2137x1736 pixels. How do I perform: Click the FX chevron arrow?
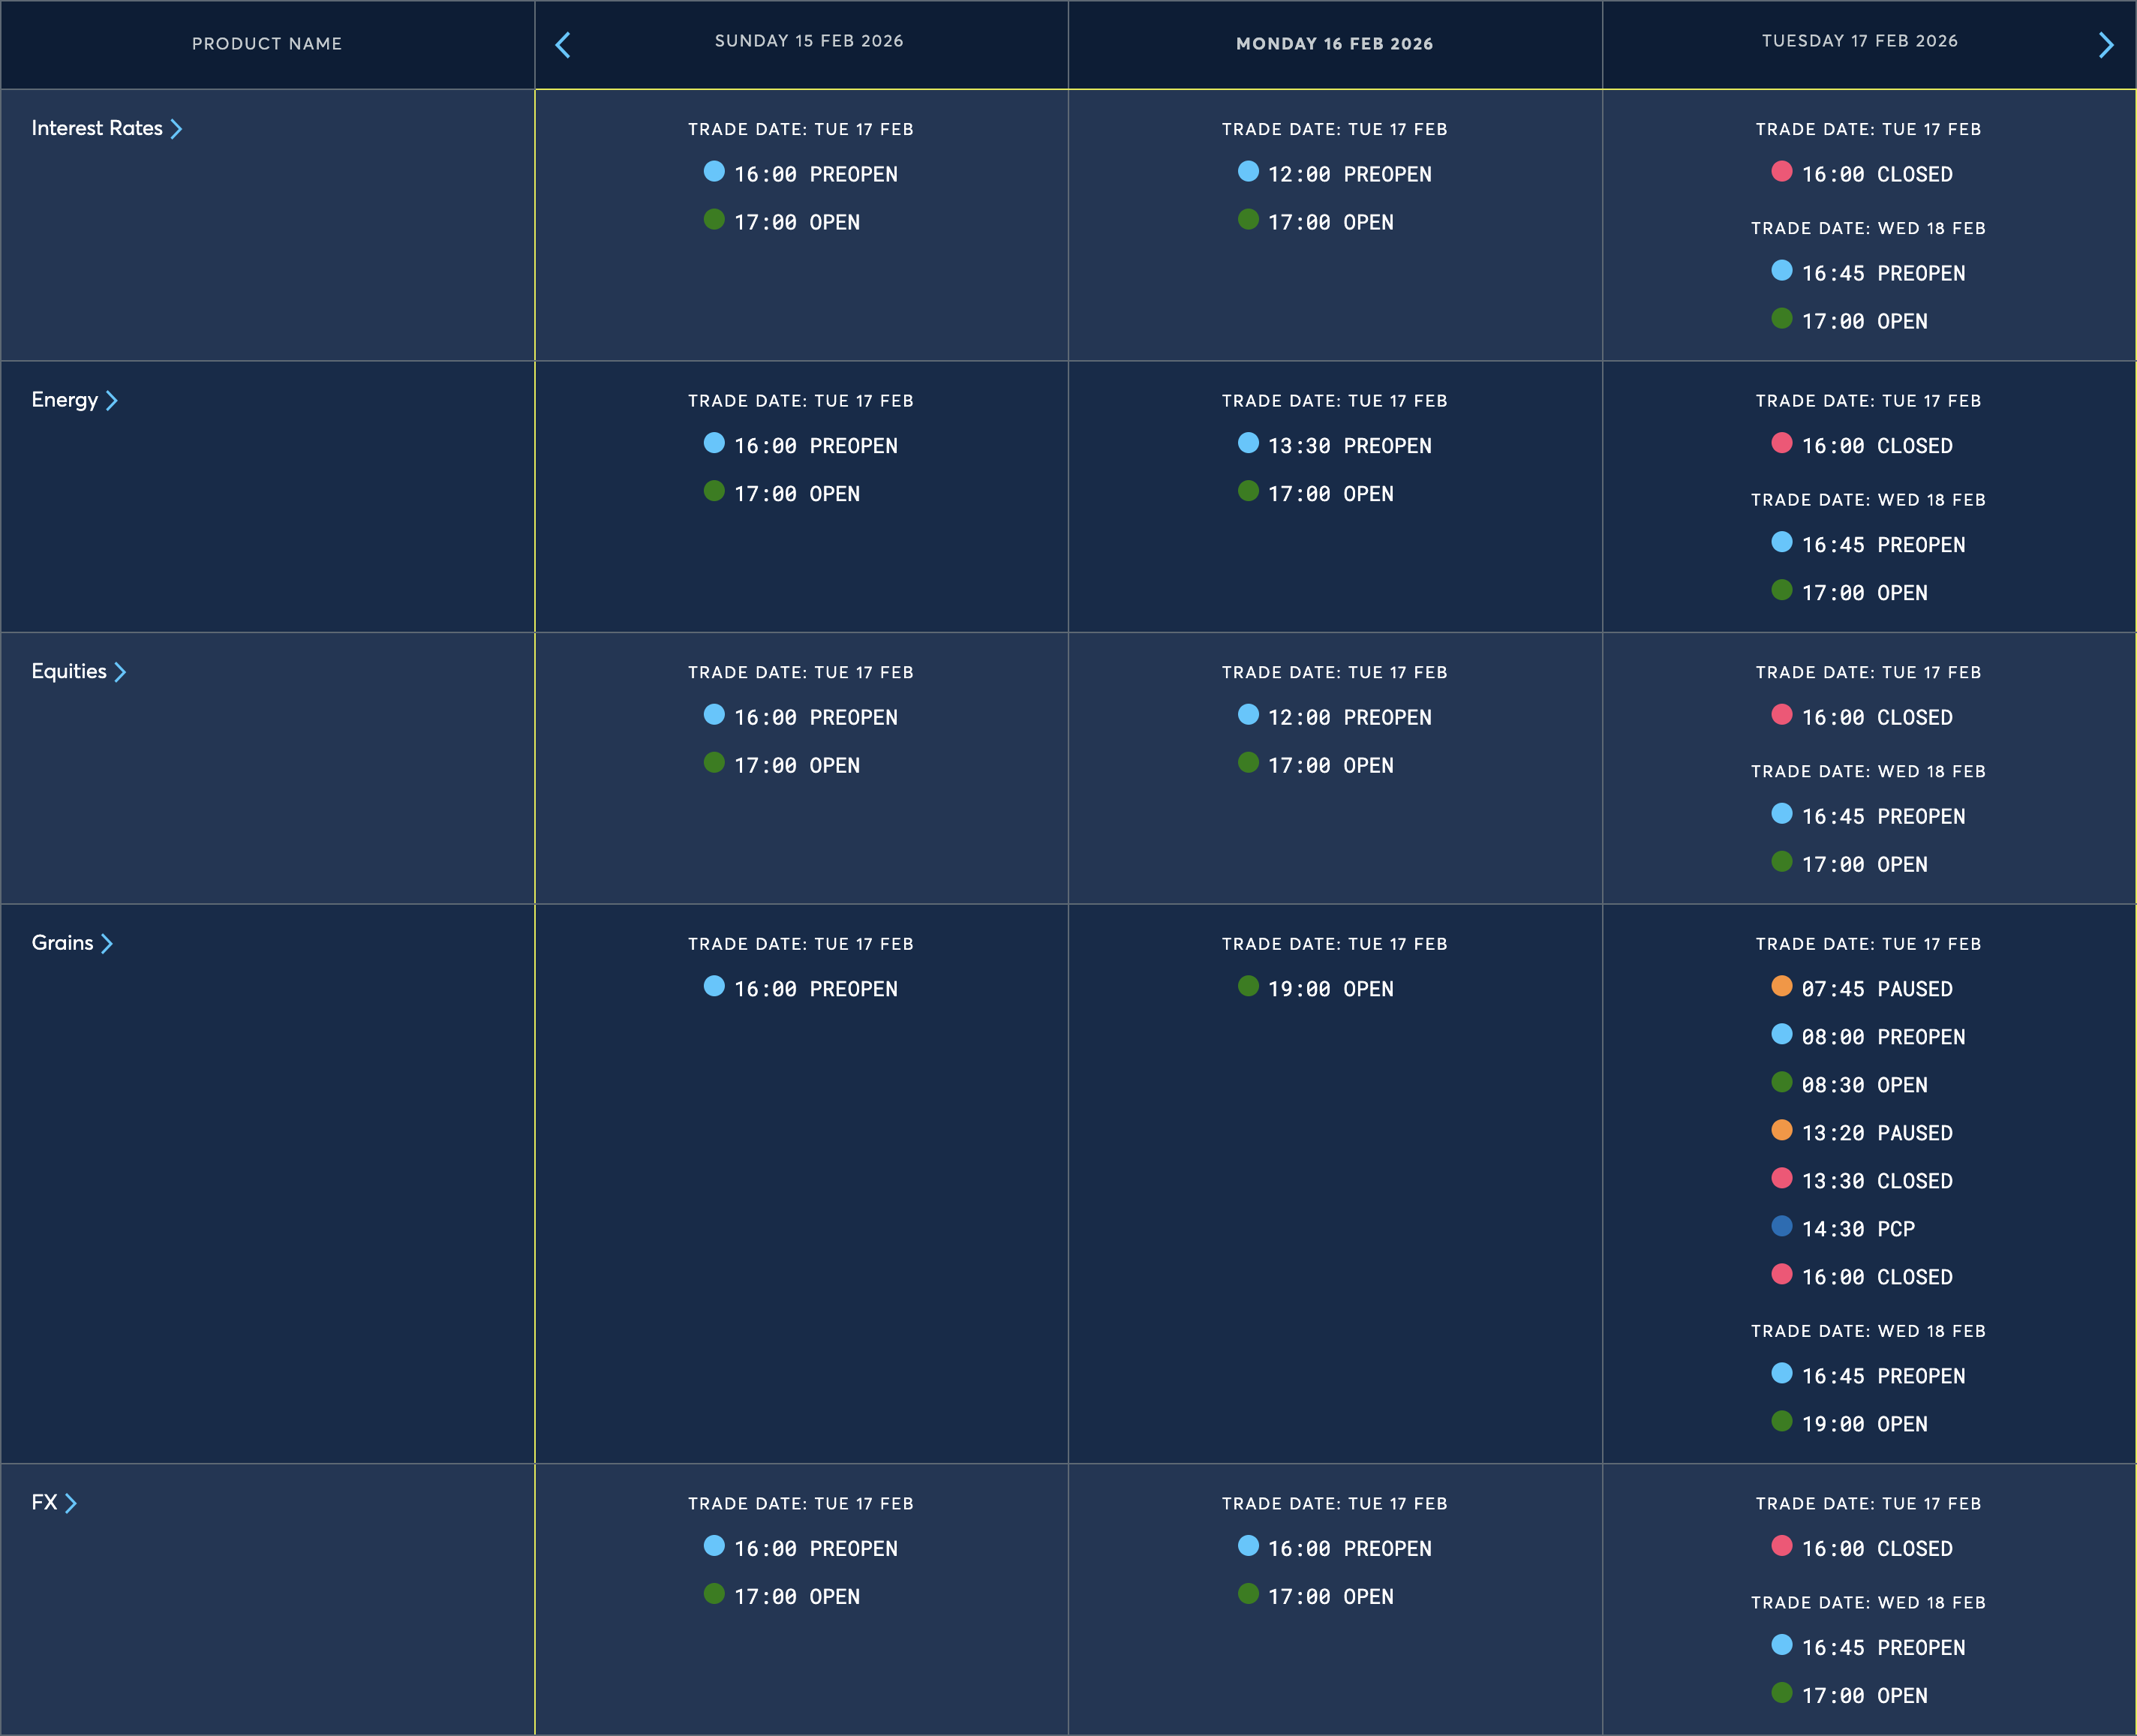click(71, 1503)
